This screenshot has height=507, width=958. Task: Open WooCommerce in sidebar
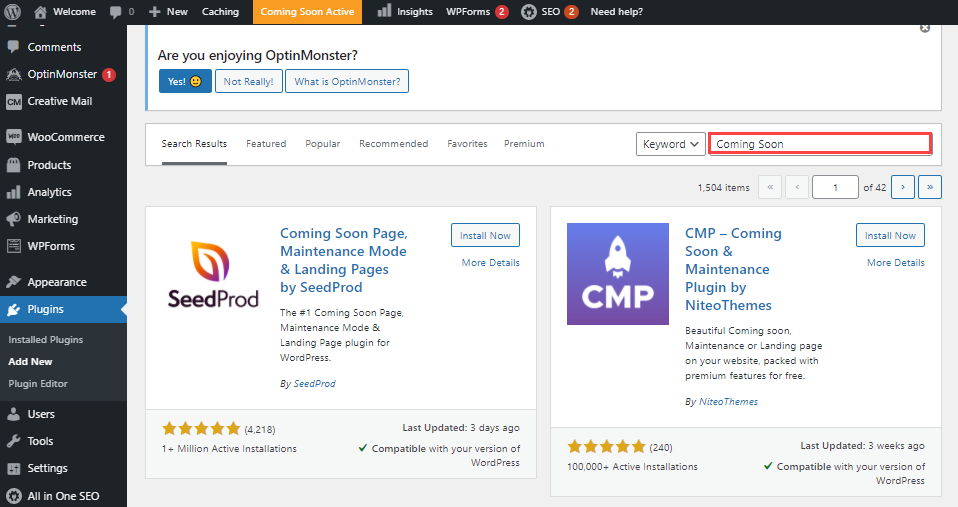point(64,137)
